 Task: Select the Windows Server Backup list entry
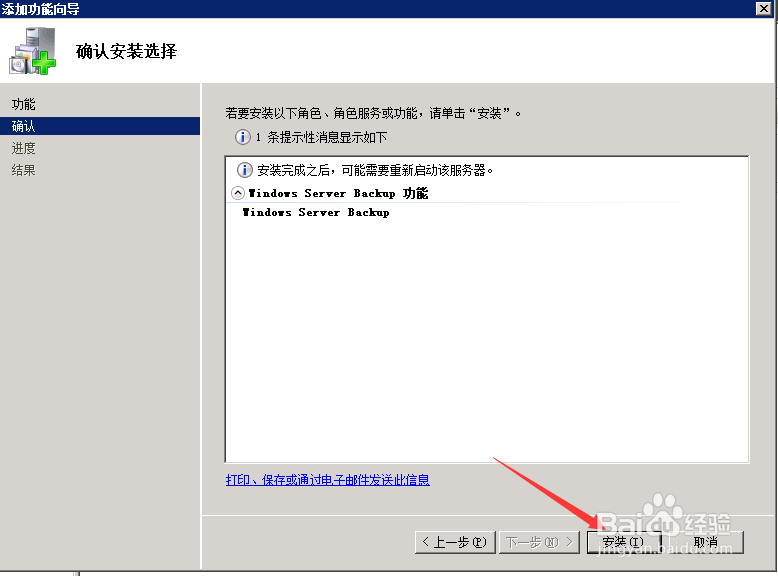coord(316,212)
